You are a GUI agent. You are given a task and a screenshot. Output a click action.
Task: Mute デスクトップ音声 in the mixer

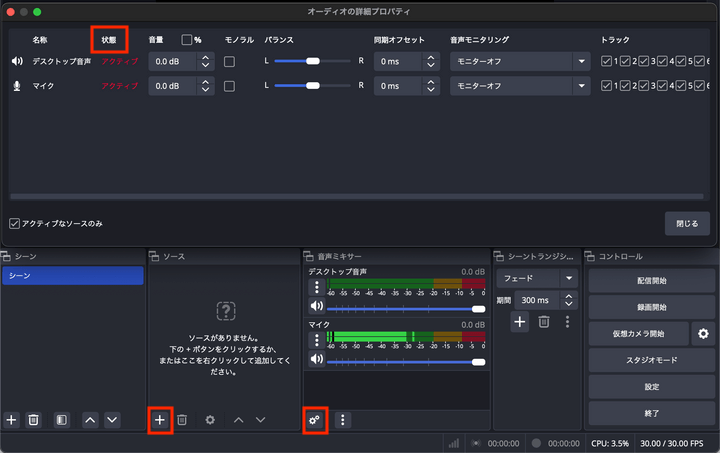pyautogui.click(x=317, y=306)
